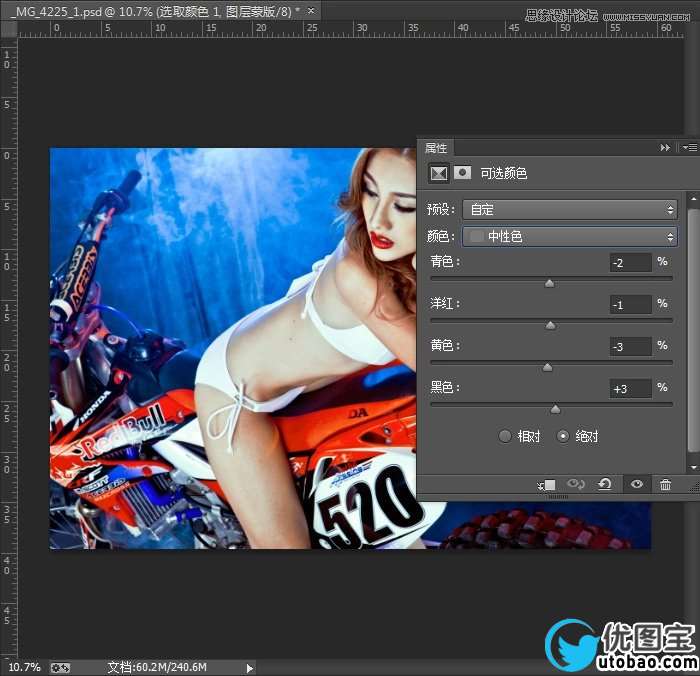The height and width of the screenshot is (676, 700).
Task: Select the 绝对 absolute radio button
Action: [563, 436]
